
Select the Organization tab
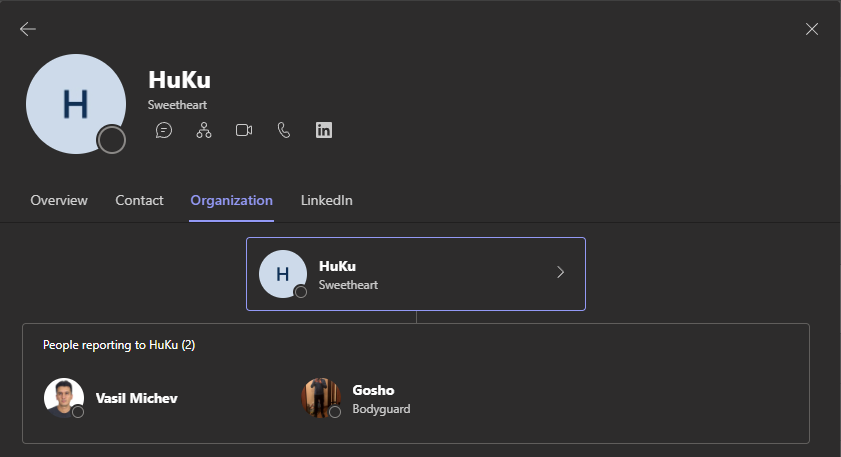231,200
